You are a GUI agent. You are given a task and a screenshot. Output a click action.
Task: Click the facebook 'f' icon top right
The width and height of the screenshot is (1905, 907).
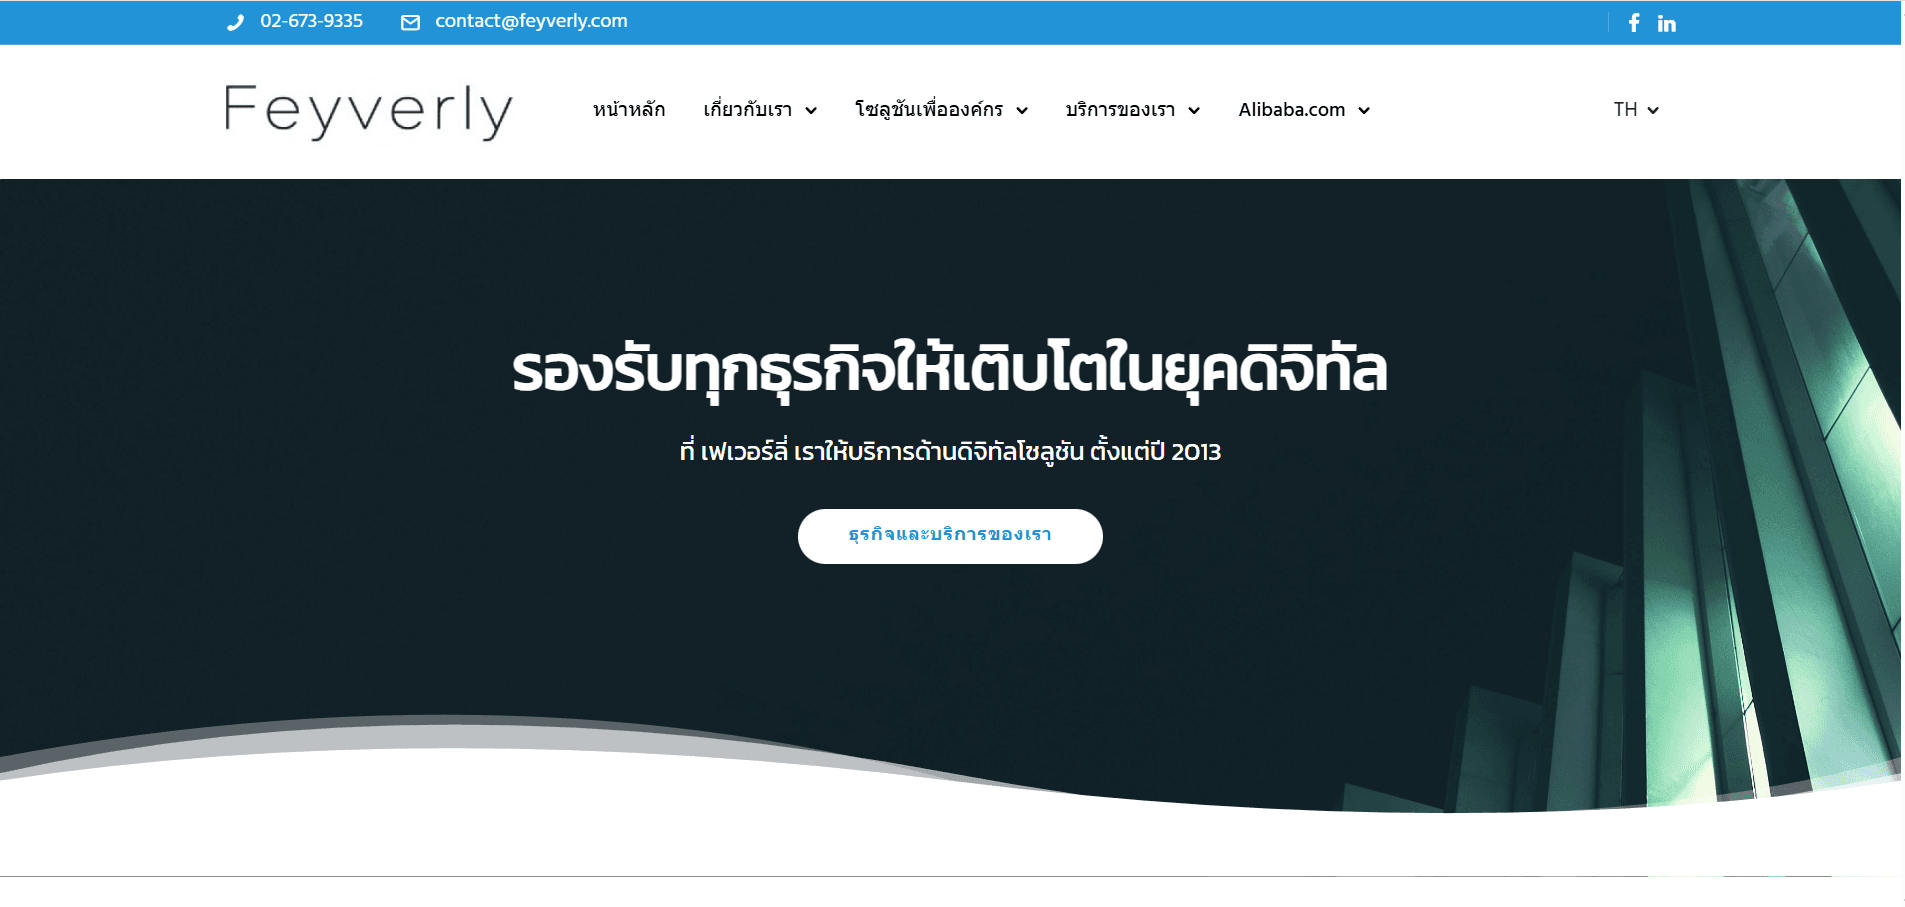click(1634, 22)
